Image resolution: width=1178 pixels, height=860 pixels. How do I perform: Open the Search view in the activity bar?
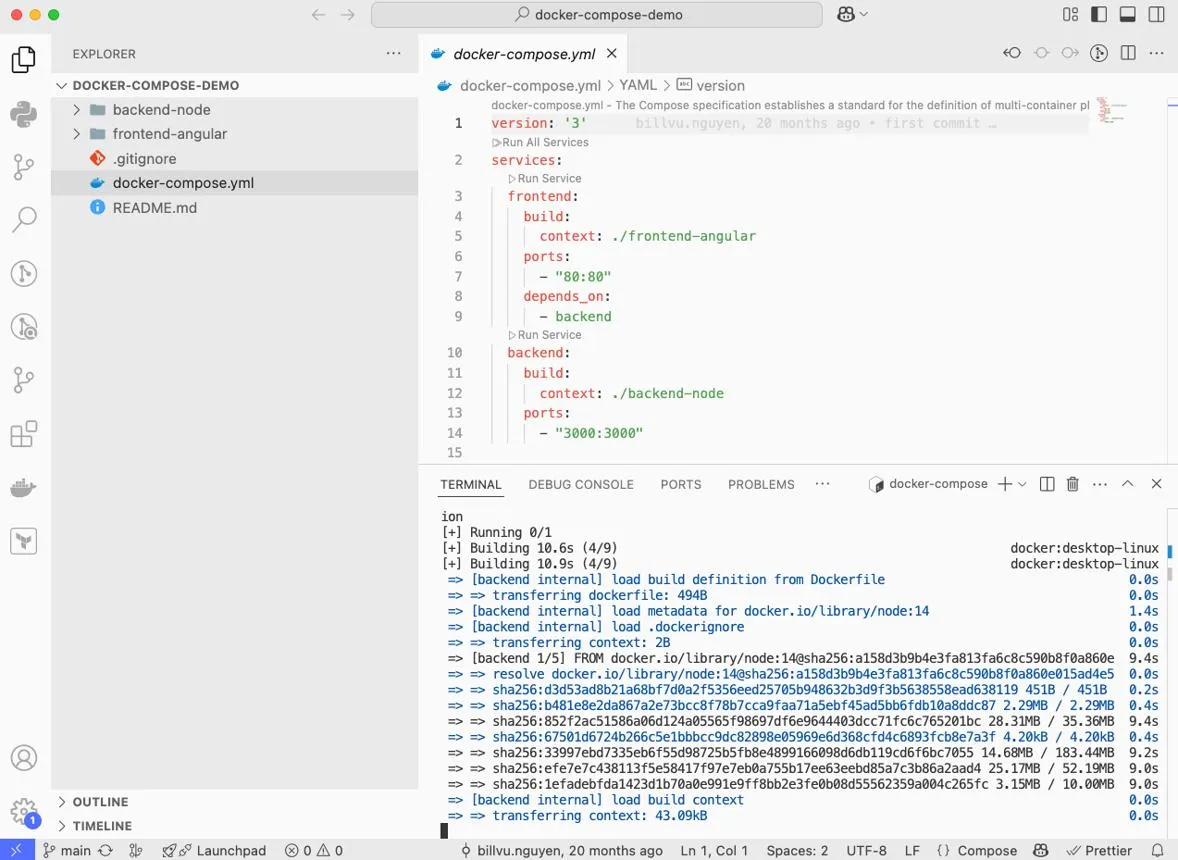coord(24,219)
